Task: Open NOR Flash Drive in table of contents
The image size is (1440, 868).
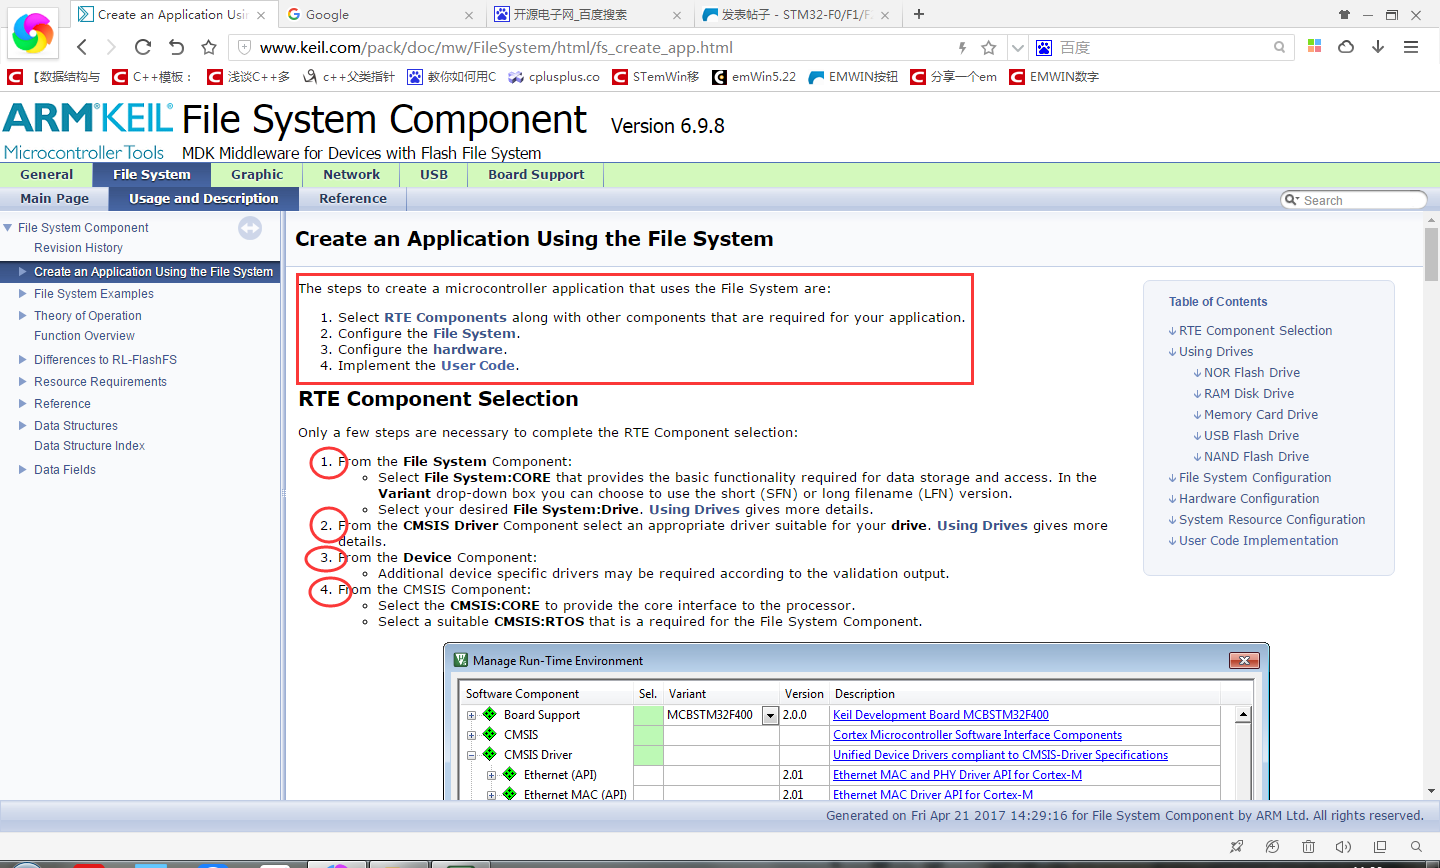Action: (x=1252, y=373)
